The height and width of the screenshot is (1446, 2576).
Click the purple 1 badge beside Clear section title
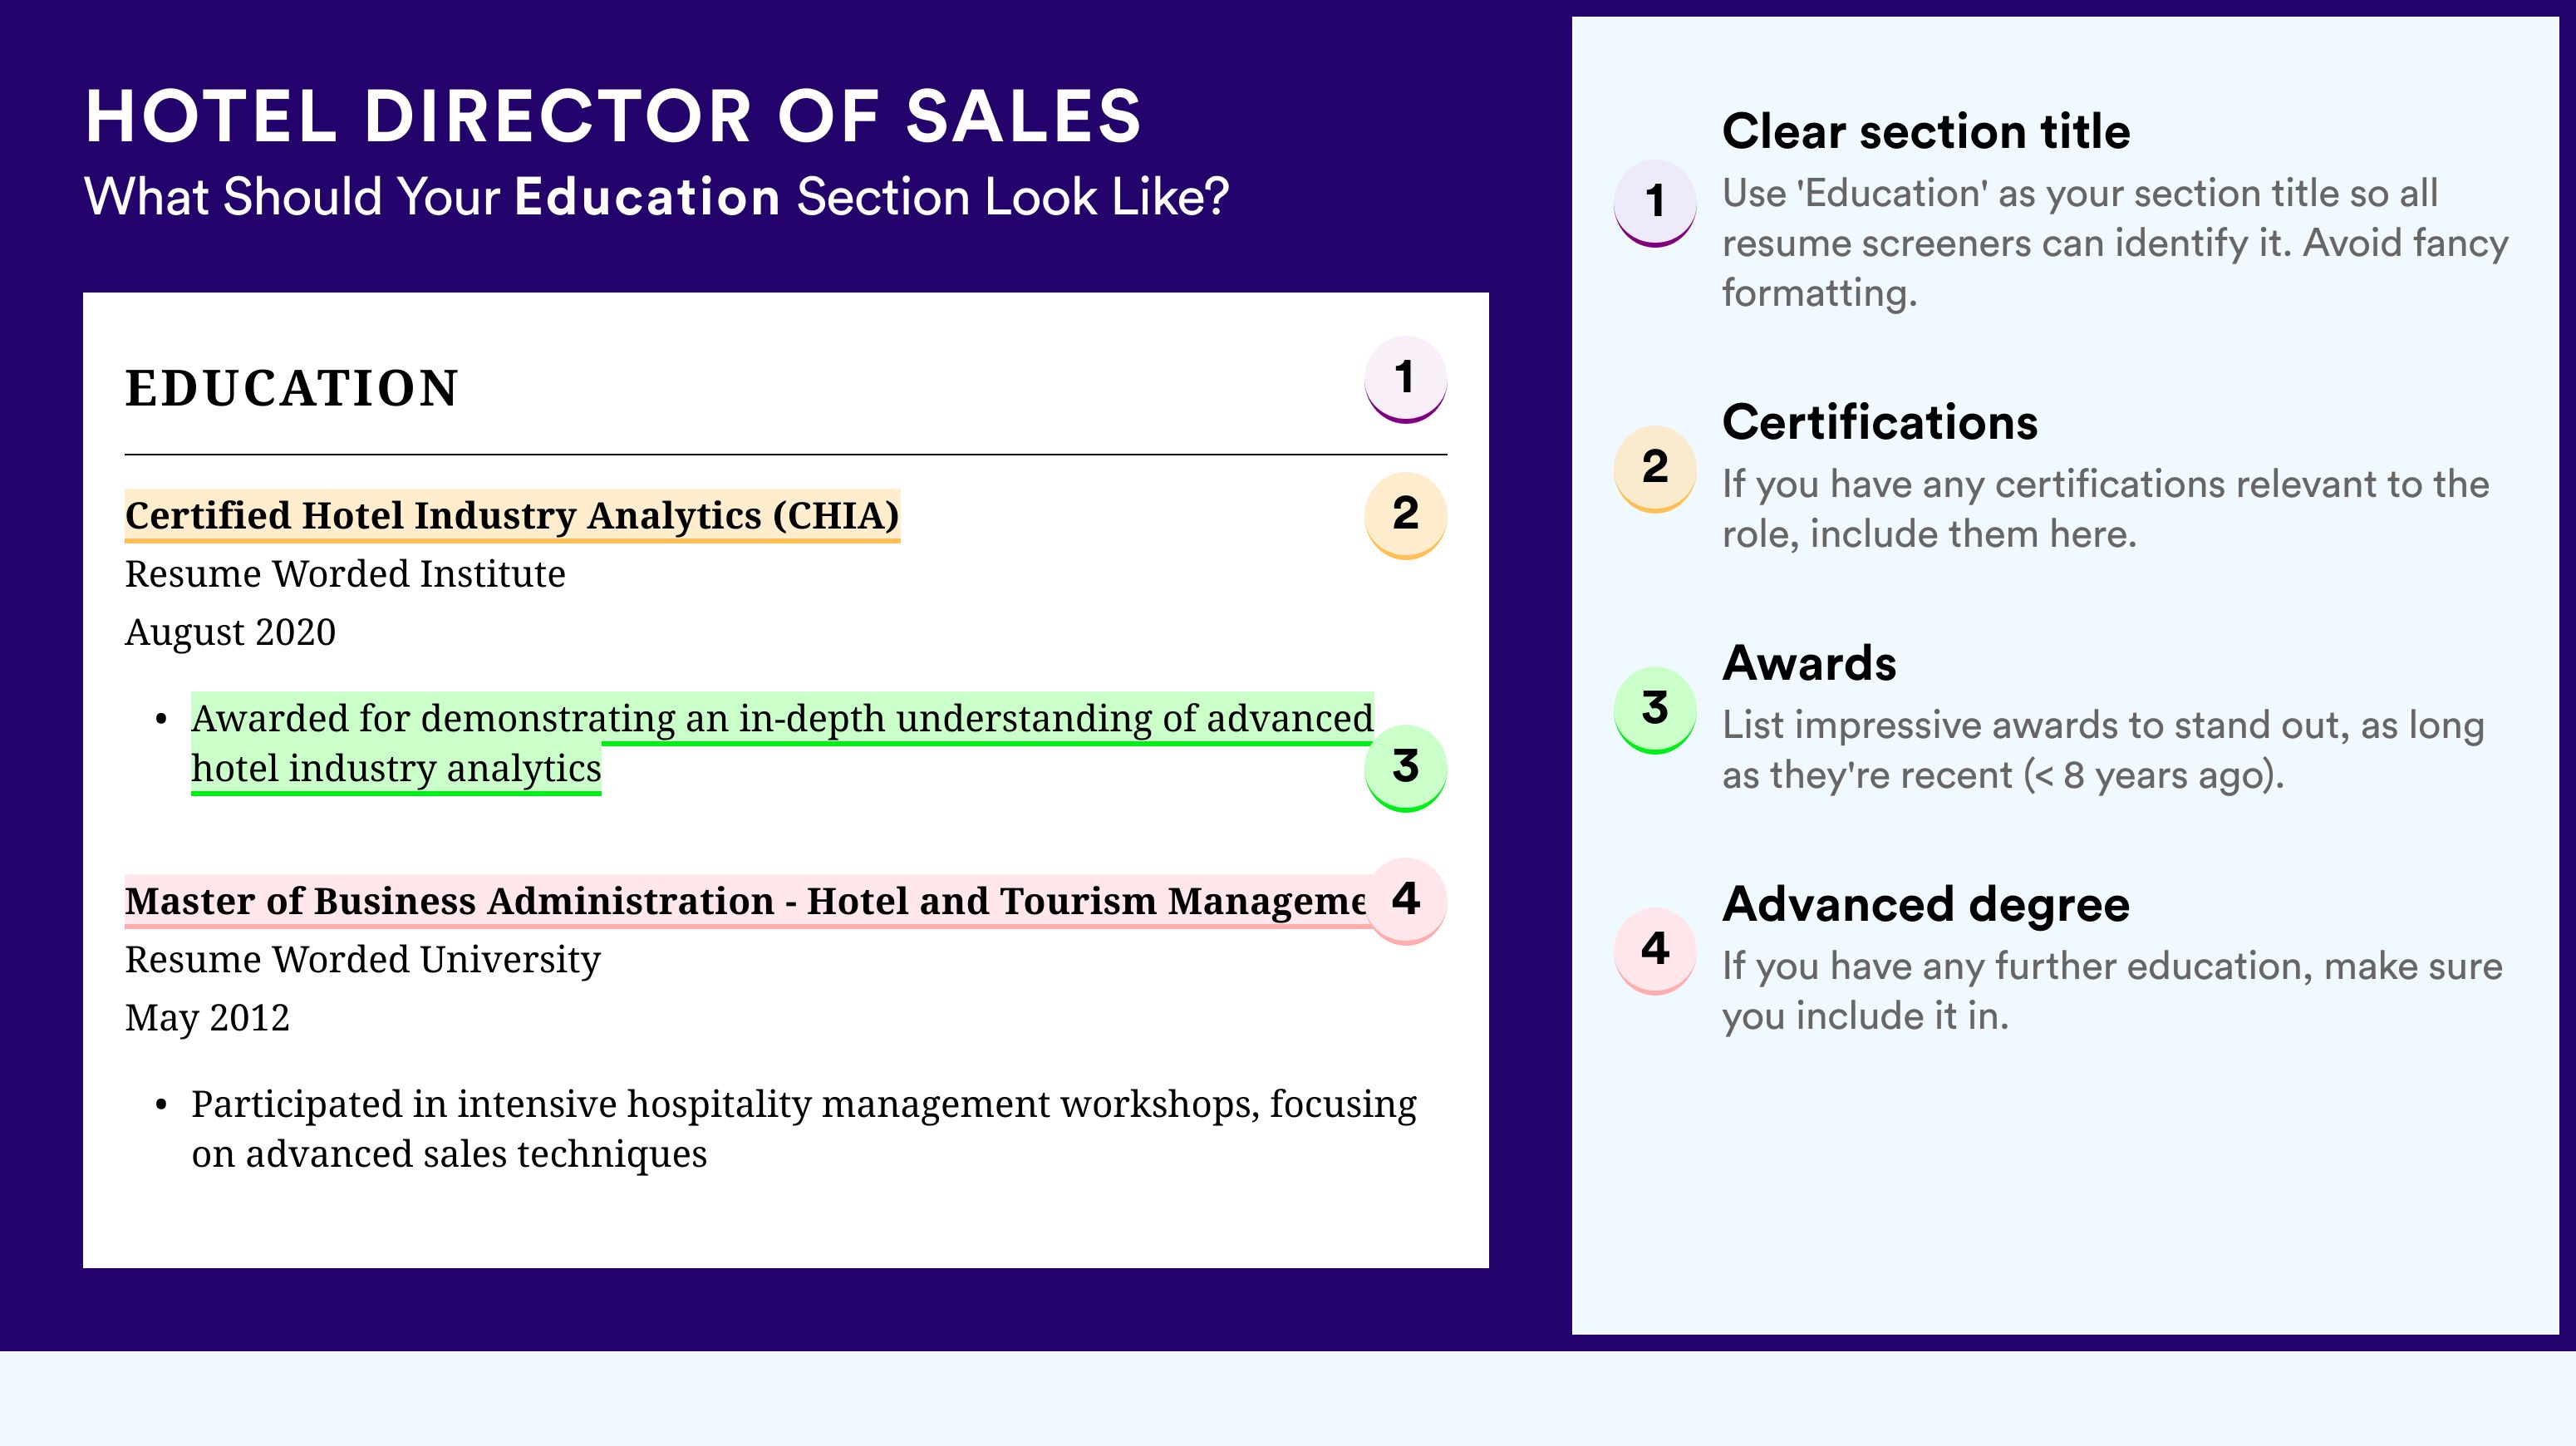[x=1655, y=203]
